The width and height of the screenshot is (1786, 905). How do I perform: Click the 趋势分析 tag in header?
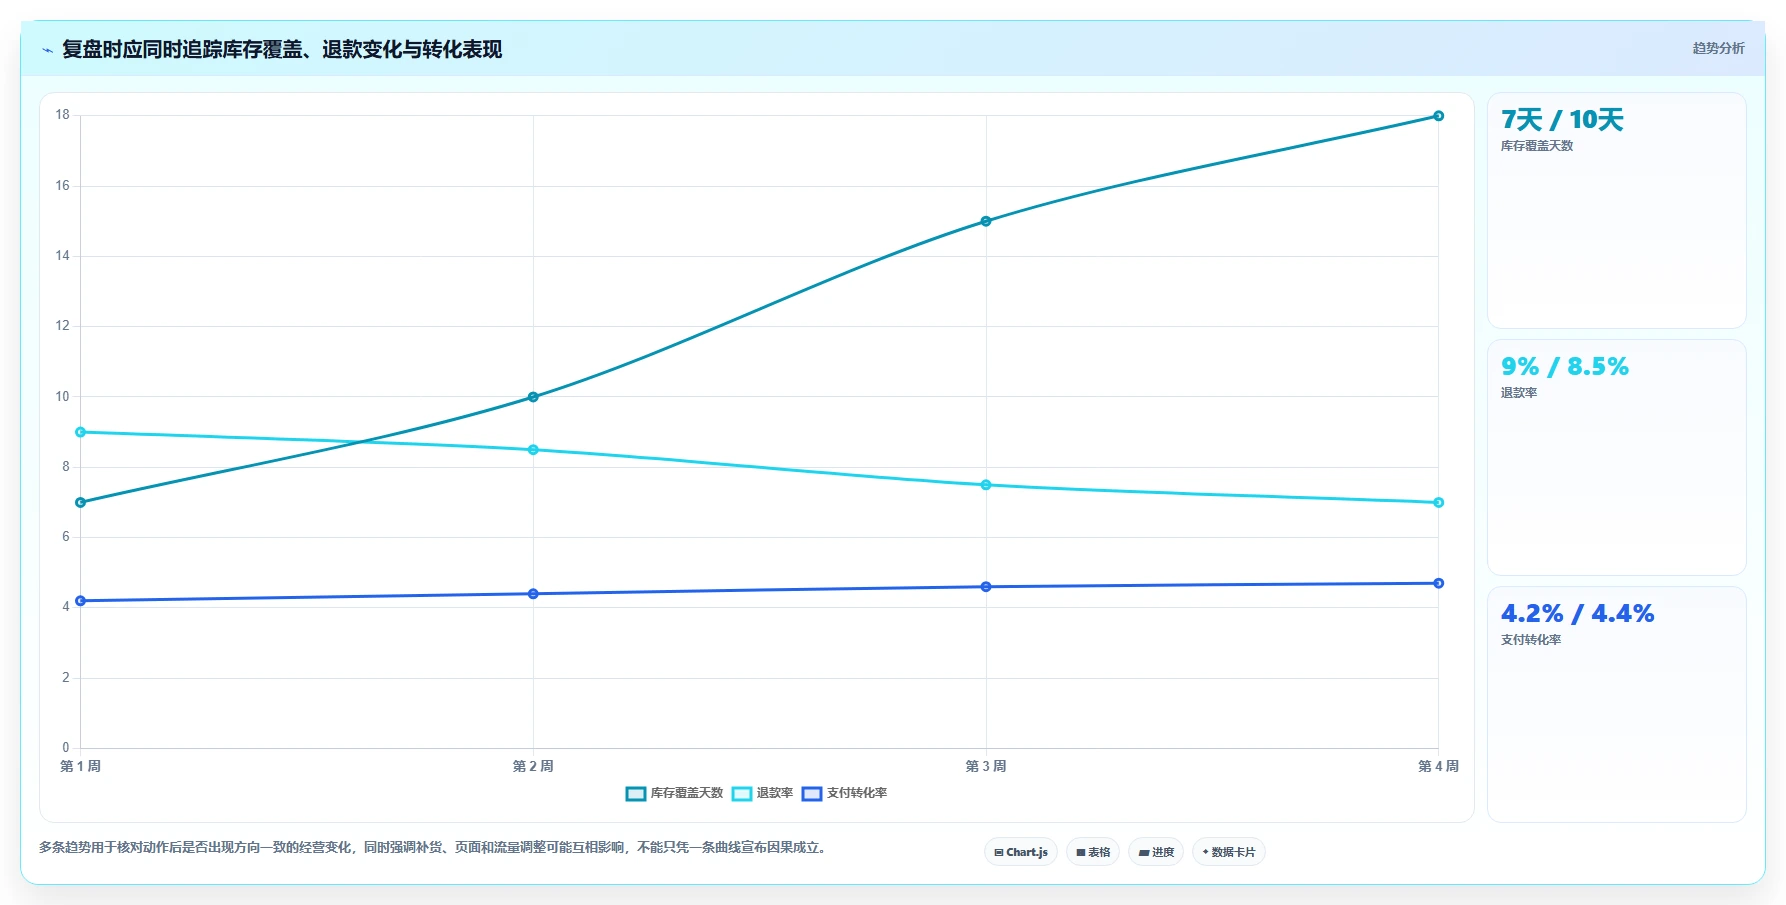1718,48
